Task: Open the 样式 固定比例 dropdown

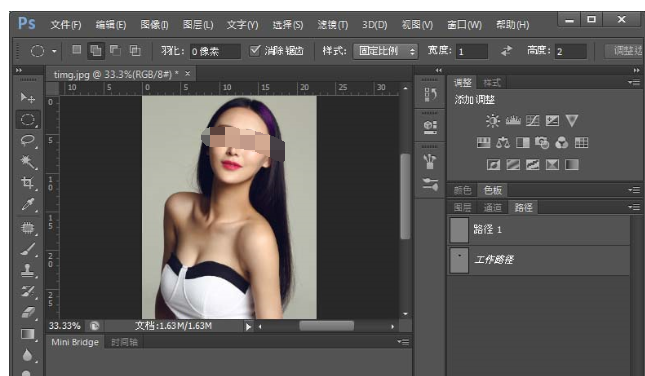Action: point(385,51)
